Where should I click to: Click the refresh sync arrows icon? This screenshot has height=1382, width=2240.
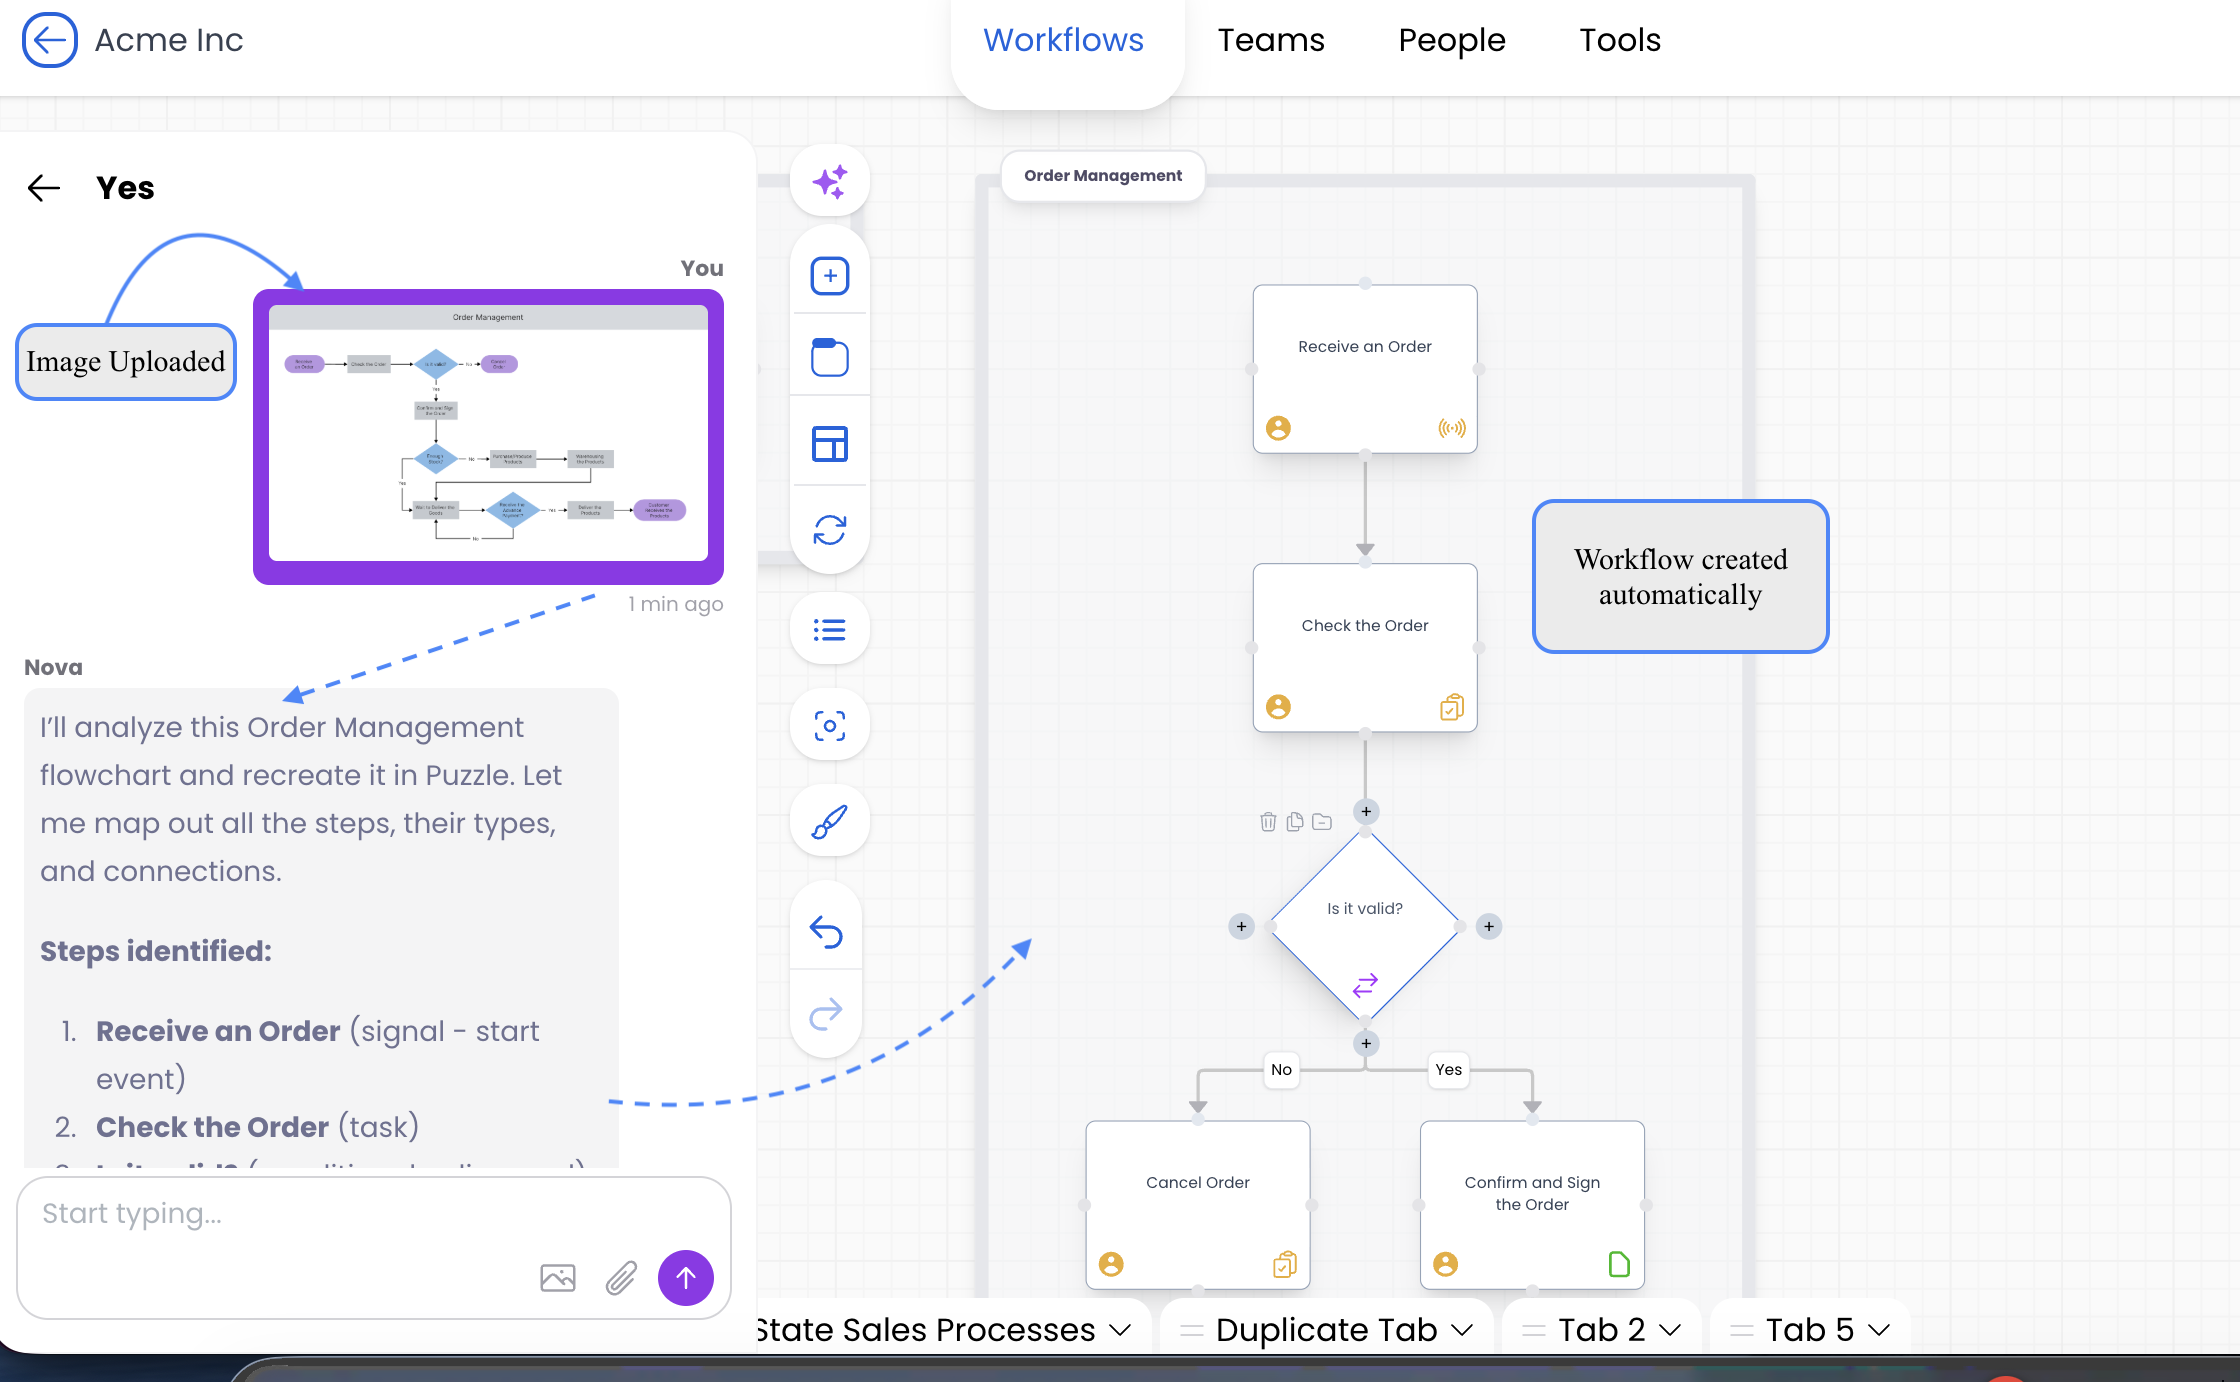(829, 530)
